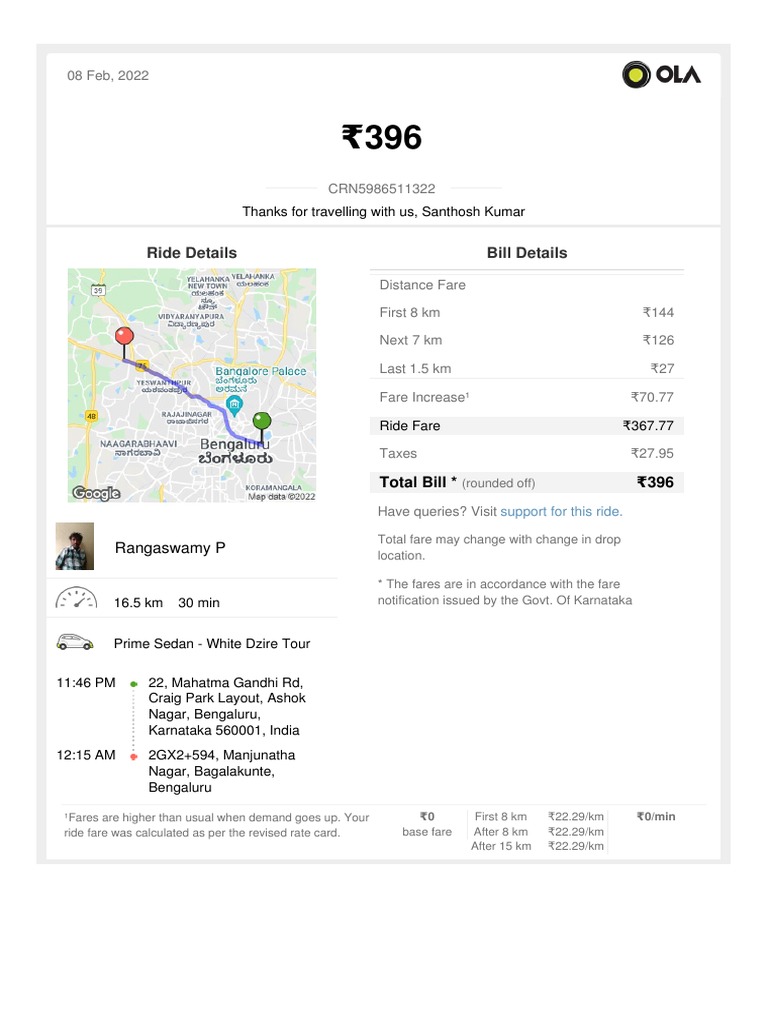Click the green pickup pin on the map
This screenshot has width=768, height=1024.
(x=261, y=422)
